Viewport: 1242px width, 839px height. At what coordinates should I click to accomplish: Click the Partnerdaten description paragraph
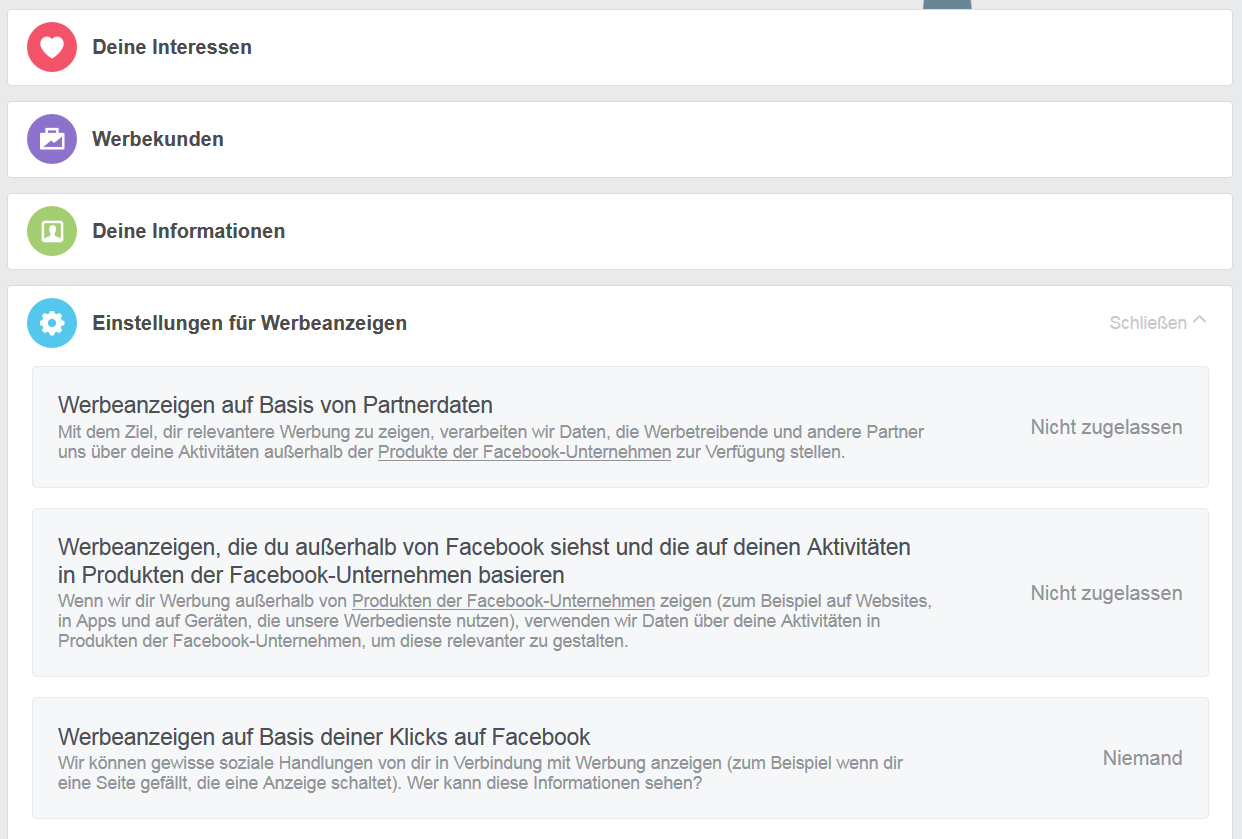click(490, 432)
